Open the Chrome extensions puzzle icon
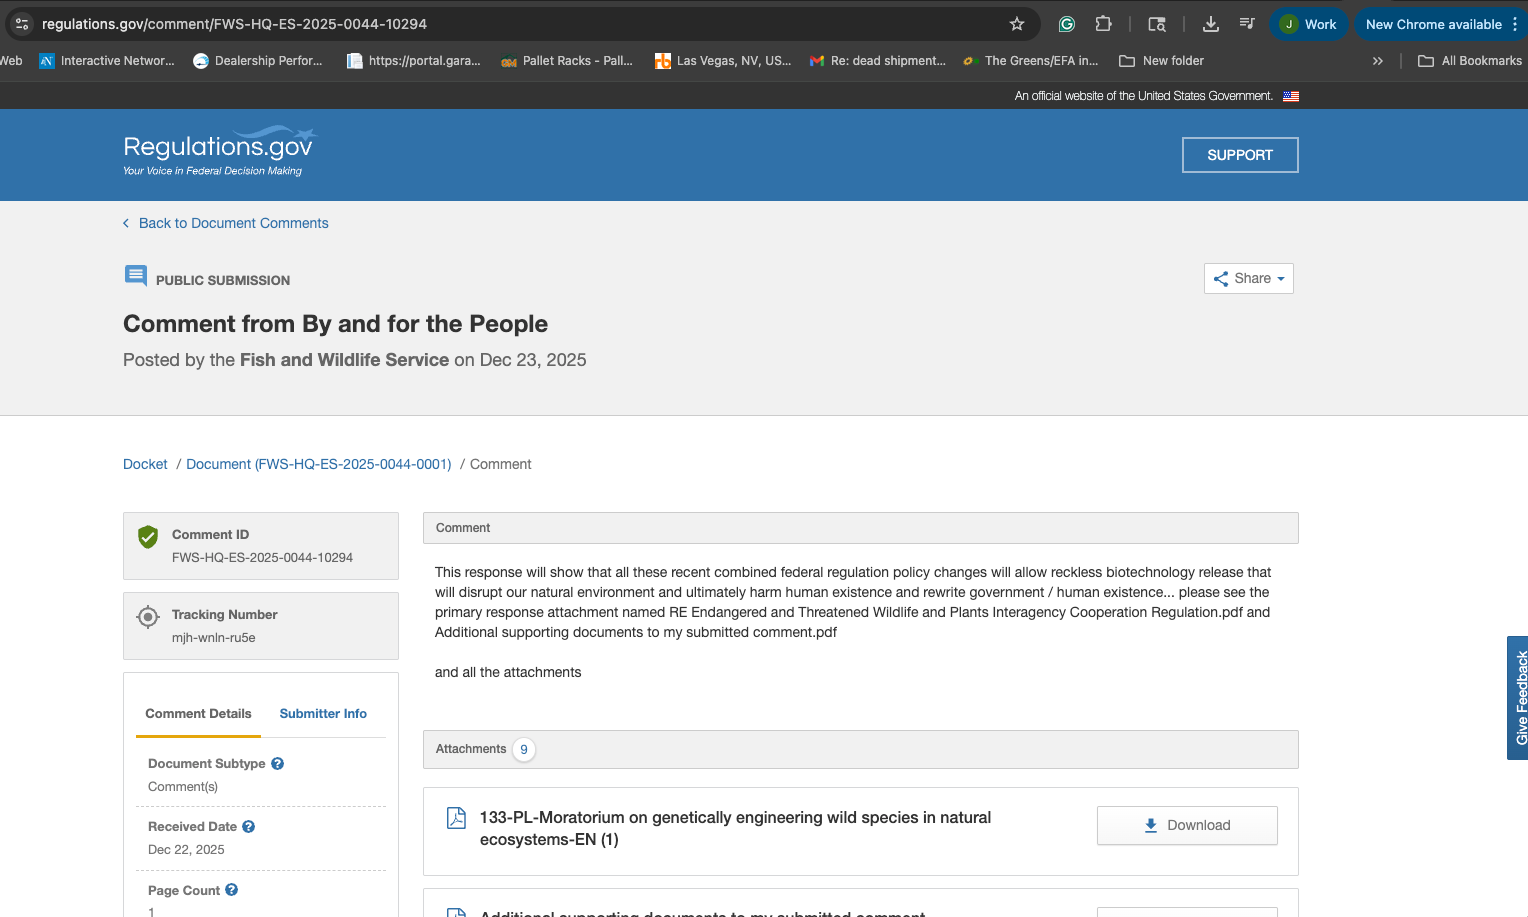Image resolution: width=1528 pixels, height=917 pixels. tap(1103, 24)
